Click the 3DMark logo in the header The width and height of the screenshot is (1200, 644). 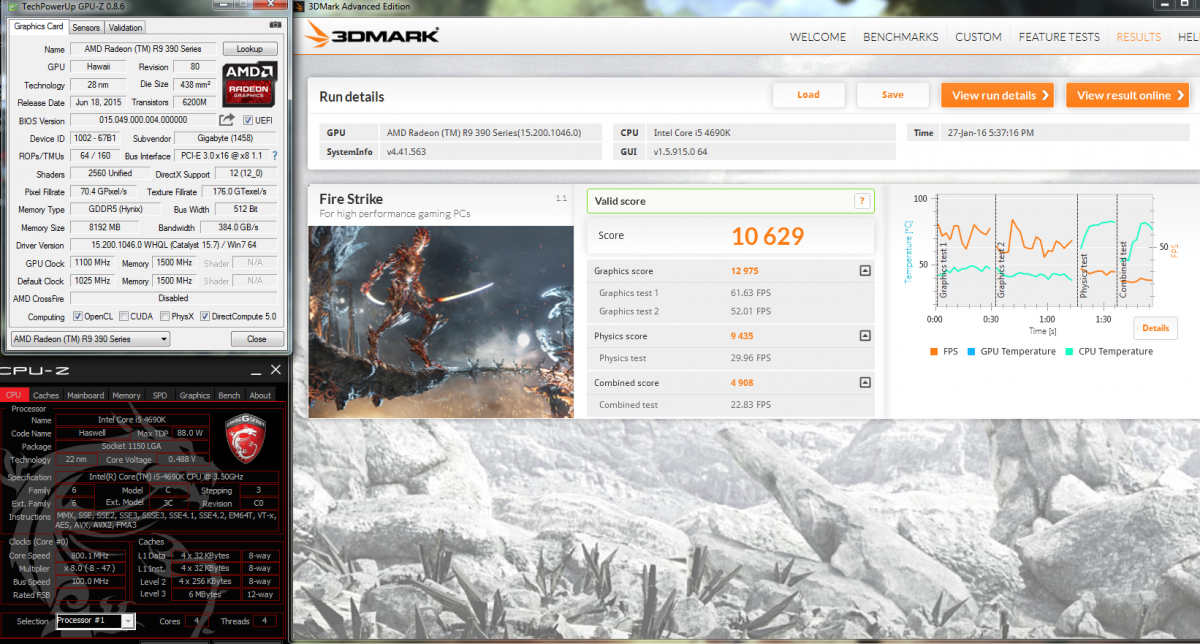[x=373, y=36]
